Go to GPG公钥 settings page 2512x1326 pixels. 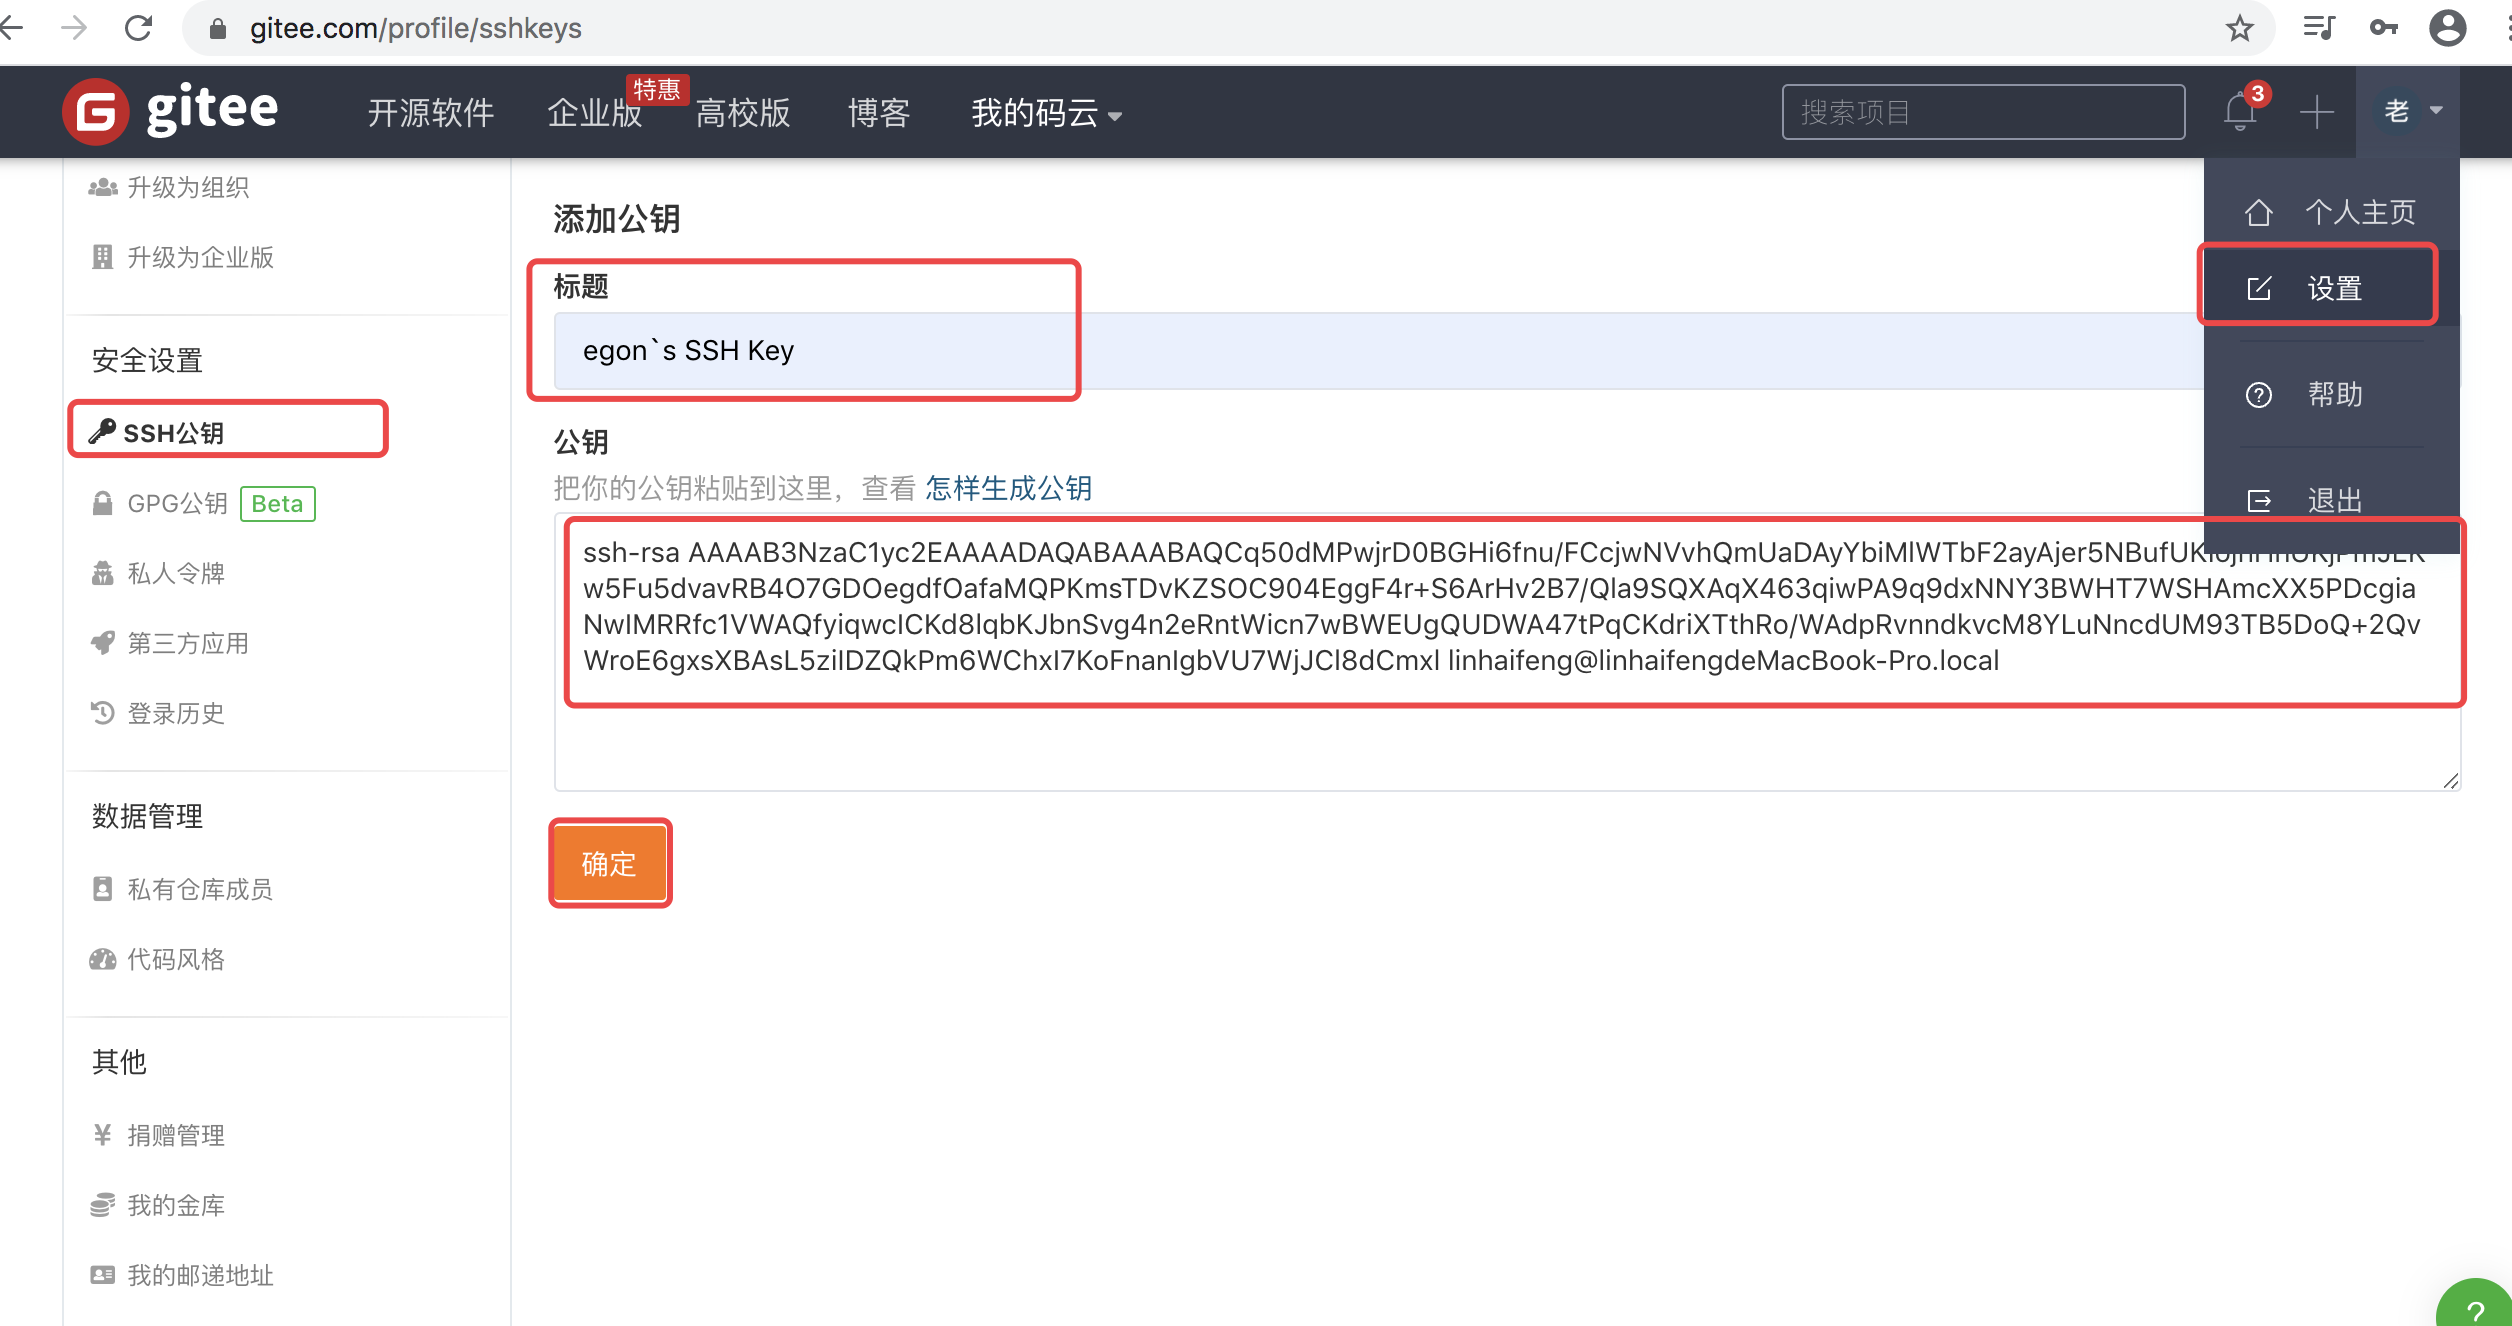coord(178,503)
